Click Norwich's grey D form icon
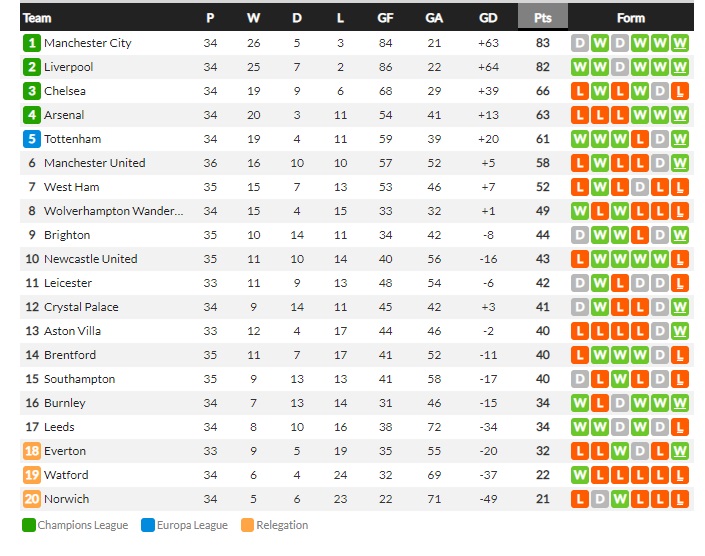Screen dimensions: 705x556 pyautogui.click(x=599, y=499)
